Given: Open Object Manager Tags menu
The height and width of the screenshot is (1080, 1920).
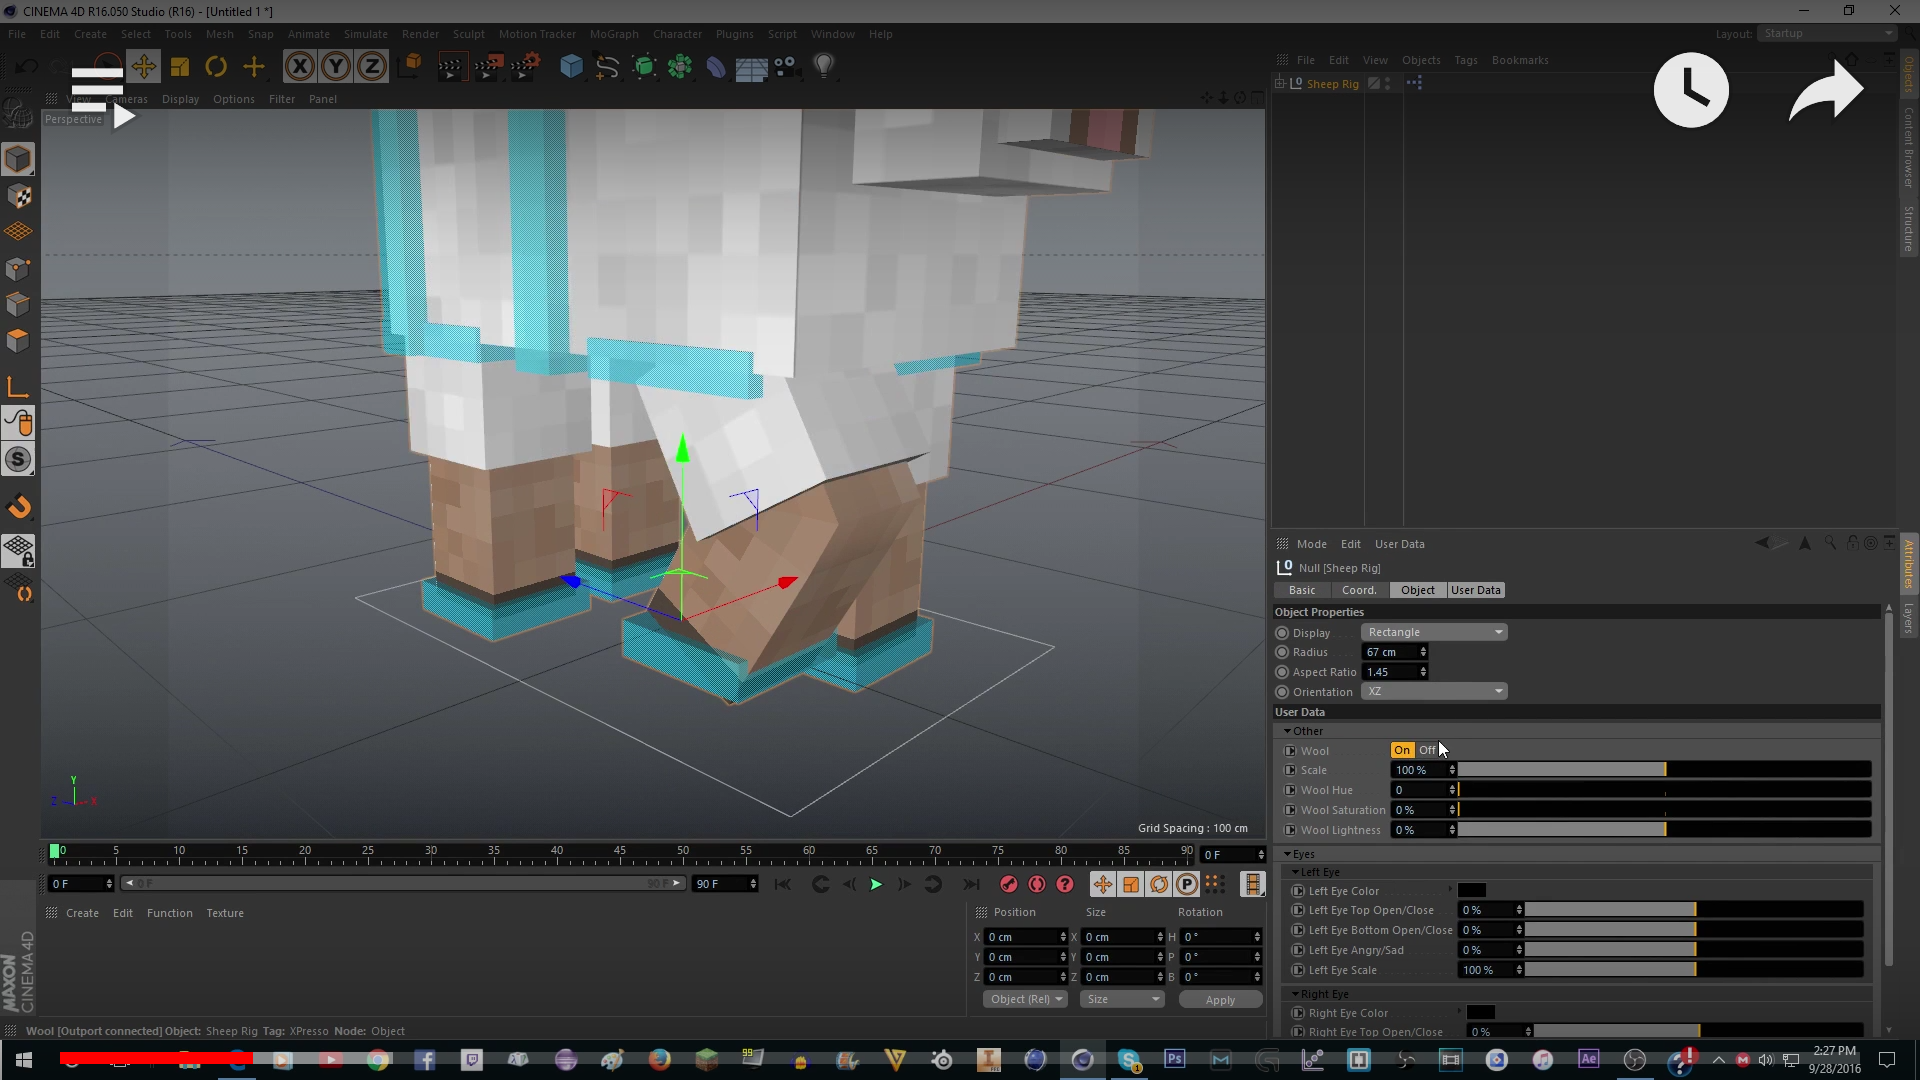Looking at the screenshot, I should (1465, 60).
